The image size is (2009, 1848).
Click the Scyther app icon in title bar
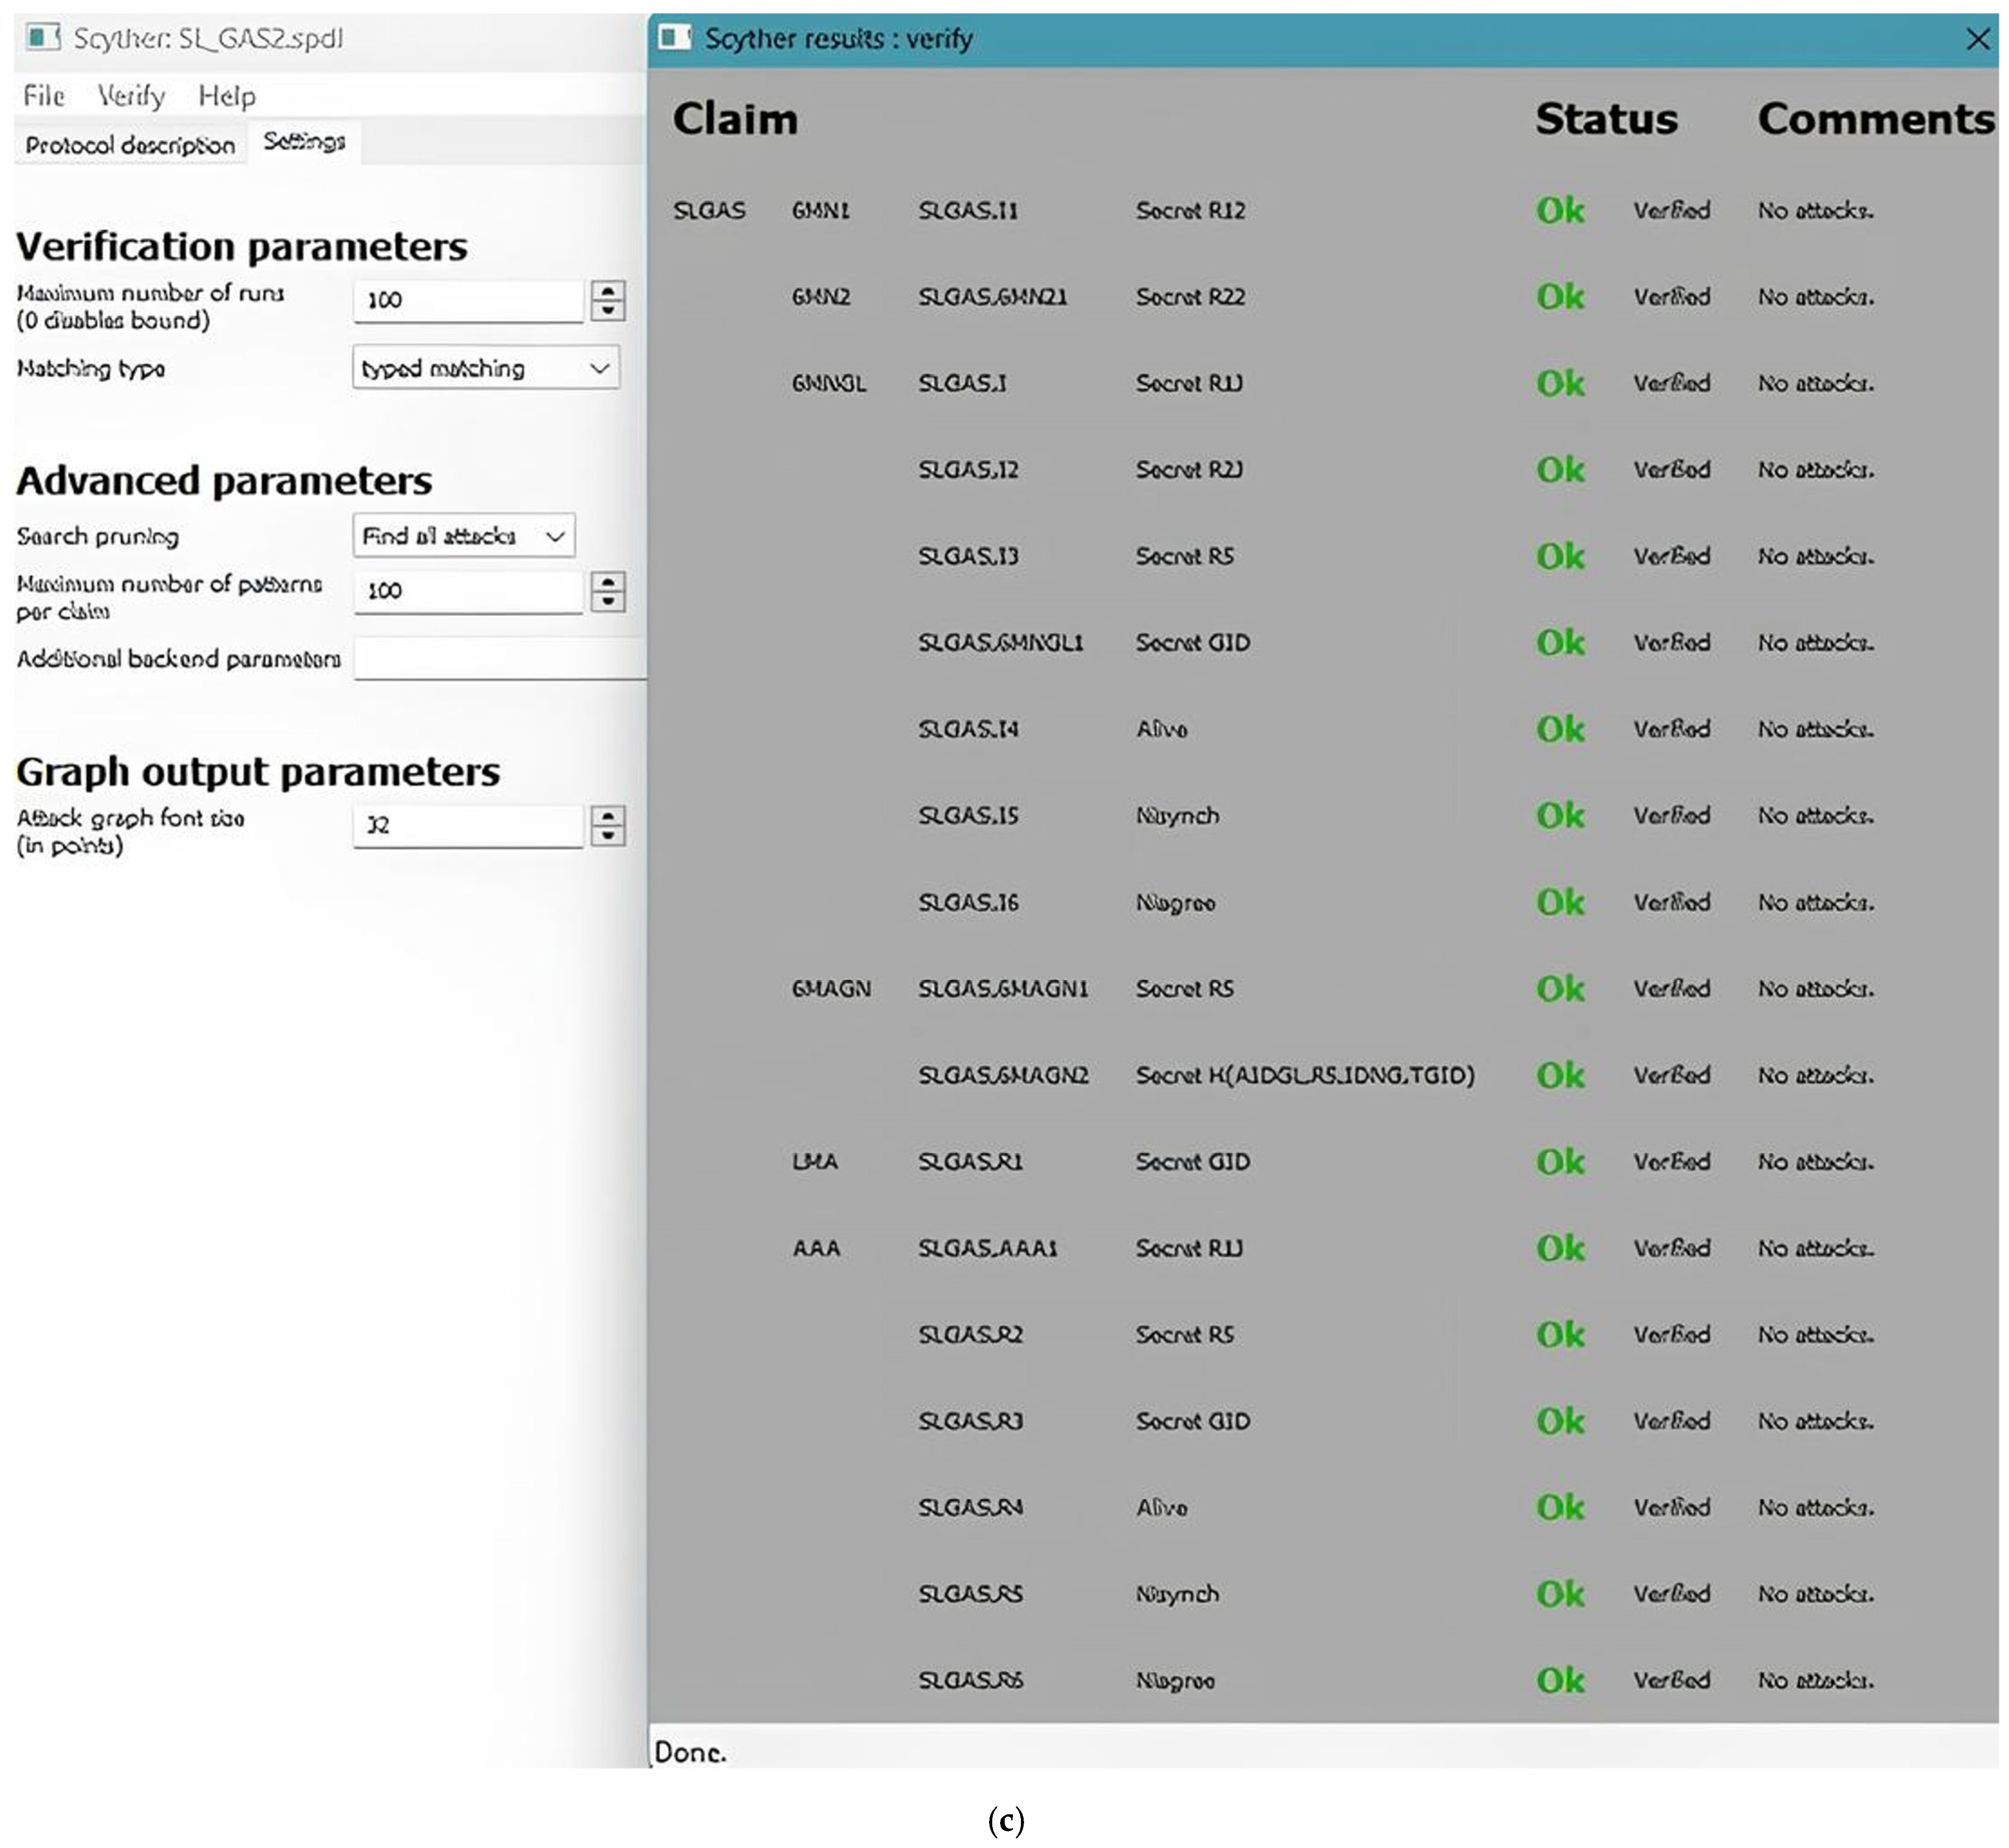[x=43, y=38]
